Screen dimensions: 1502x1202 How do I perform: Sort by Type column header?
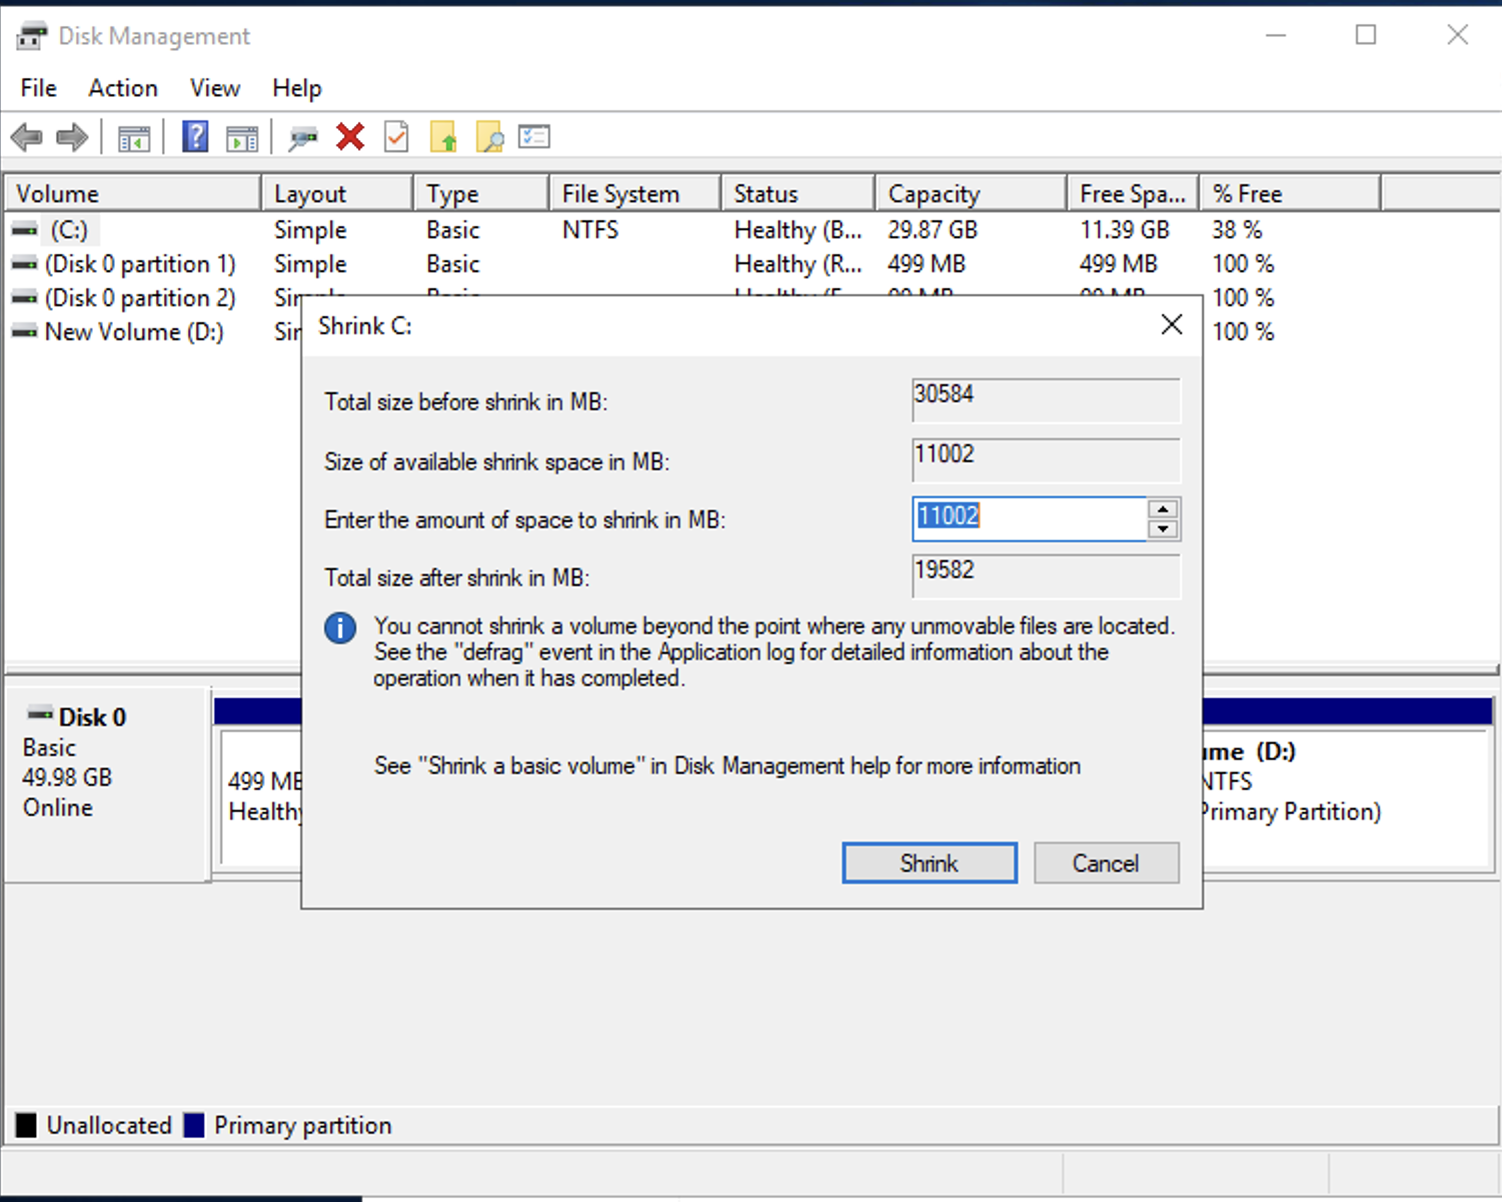(482, 193)
